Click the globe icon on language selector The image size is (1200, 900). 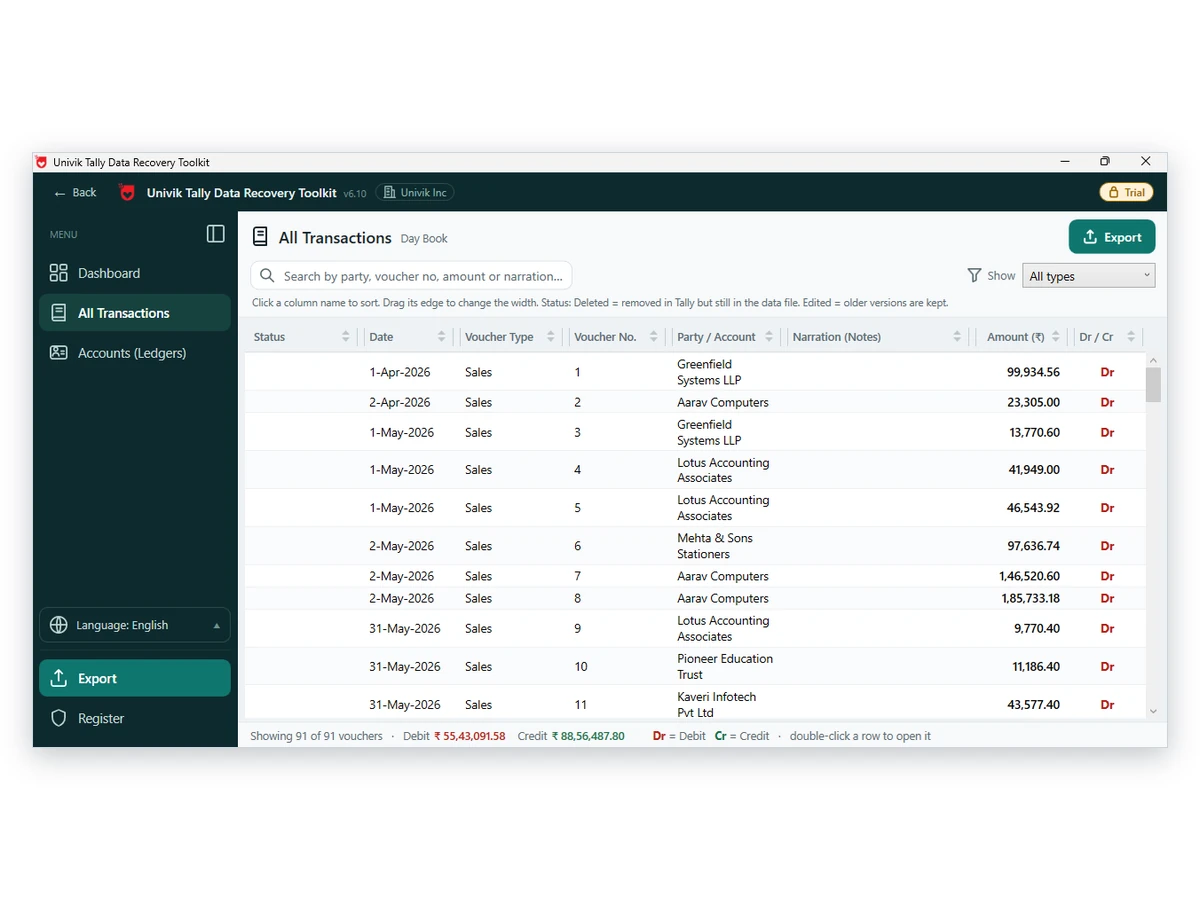[59, 625]
